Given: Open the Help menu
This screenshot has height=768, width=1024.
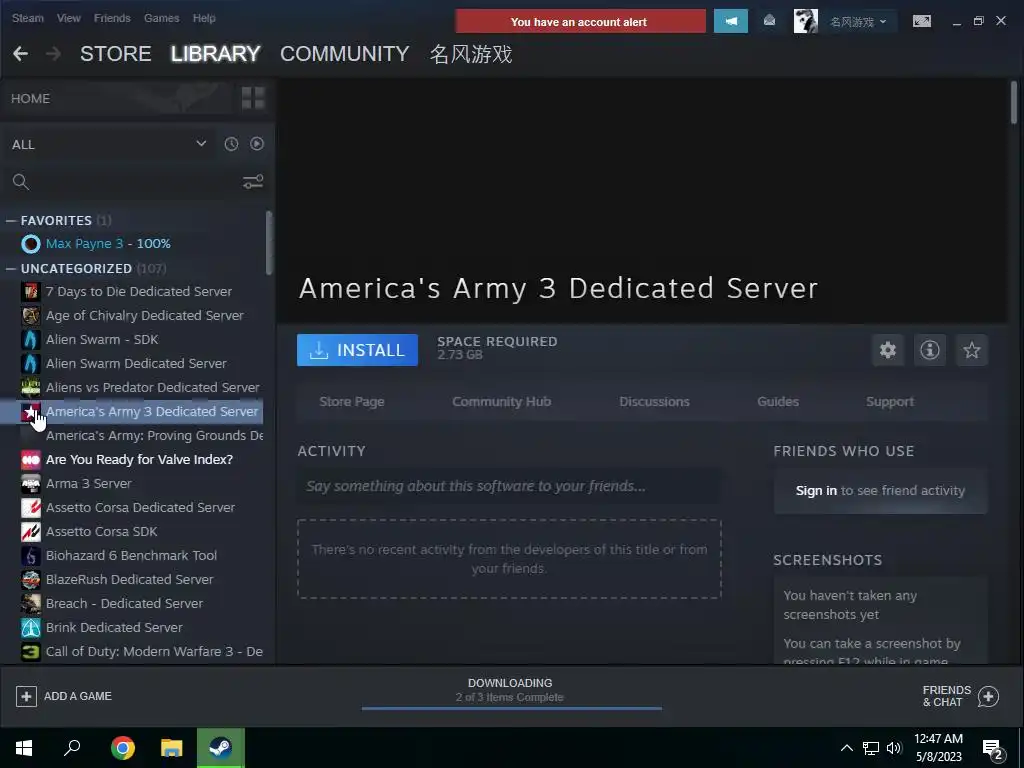Looking at the screenshot, I should (x=204, y=18).
